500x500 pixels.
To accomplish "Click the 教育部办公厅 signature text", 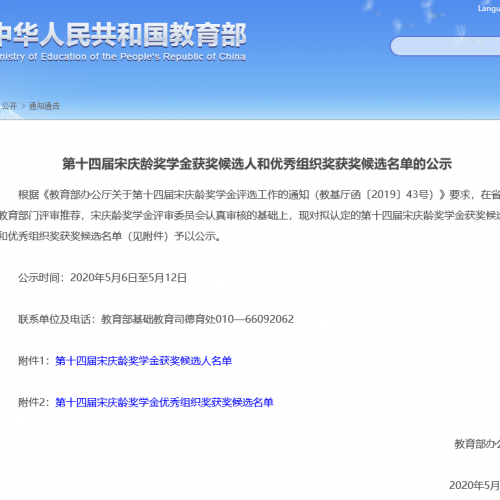I will 477,444.
